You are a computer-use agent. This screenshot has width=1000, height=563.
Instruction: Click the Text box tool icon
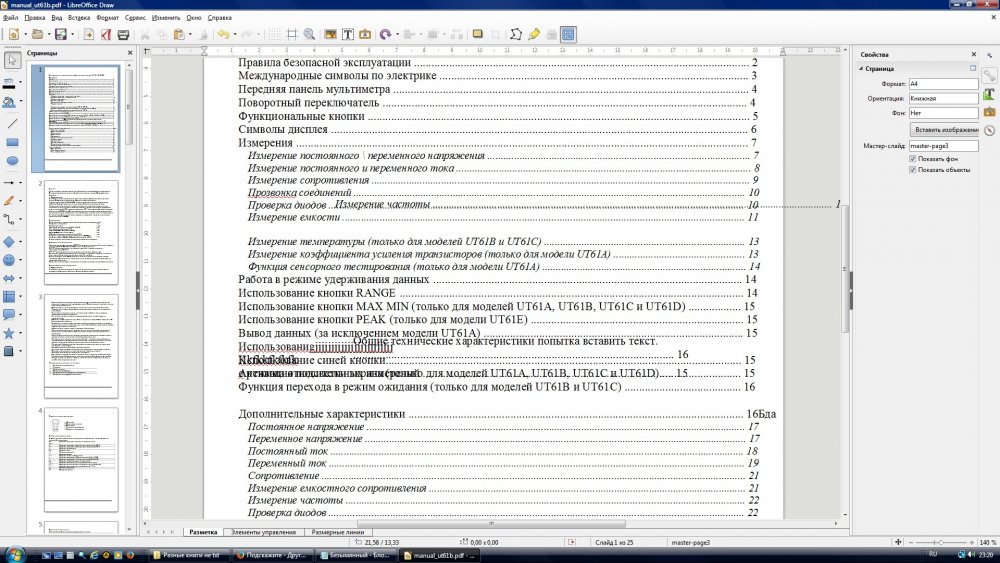[x=348, y=34]
